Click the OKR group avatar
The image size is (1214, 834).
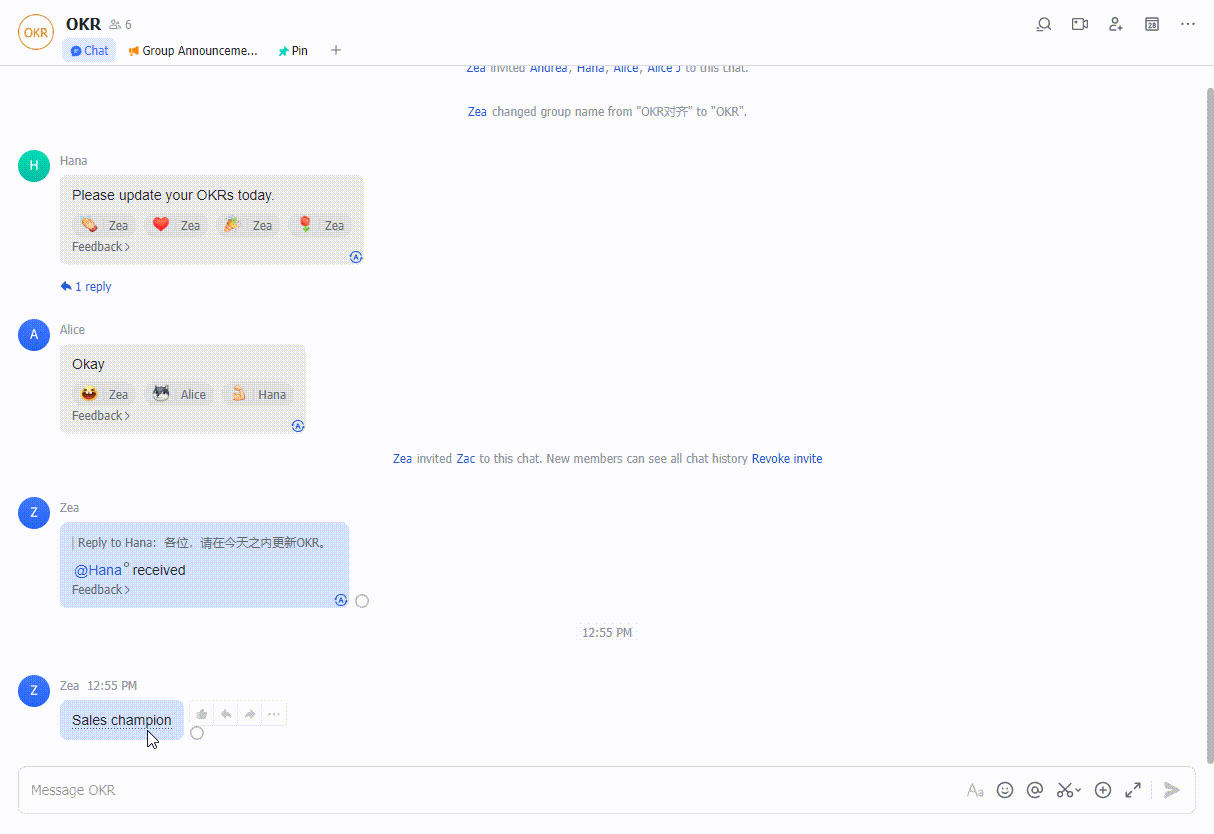pos(36,32)
